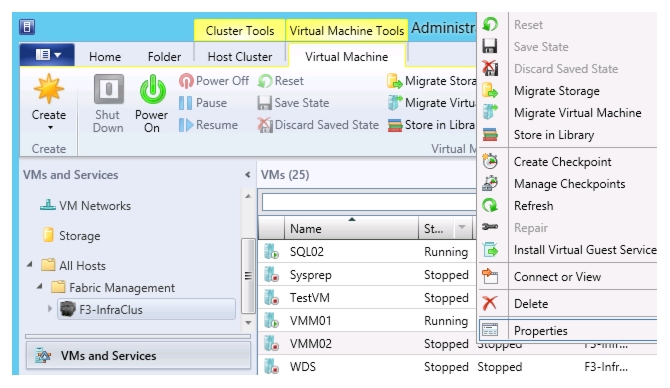Screen dimensions: 670x388
Task: Click Pause in the ribbon
Action: click(203, 103)
